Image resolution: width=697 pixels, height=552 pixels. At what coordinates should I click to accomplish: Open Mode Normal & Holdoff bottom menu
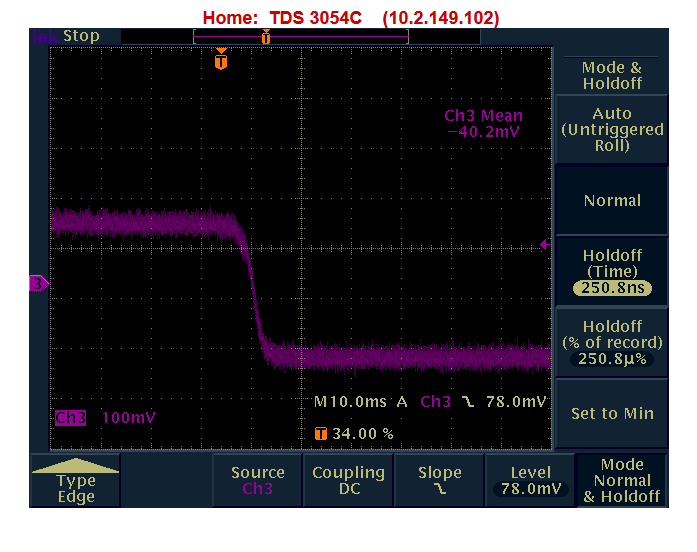click(x=622, y=481)
